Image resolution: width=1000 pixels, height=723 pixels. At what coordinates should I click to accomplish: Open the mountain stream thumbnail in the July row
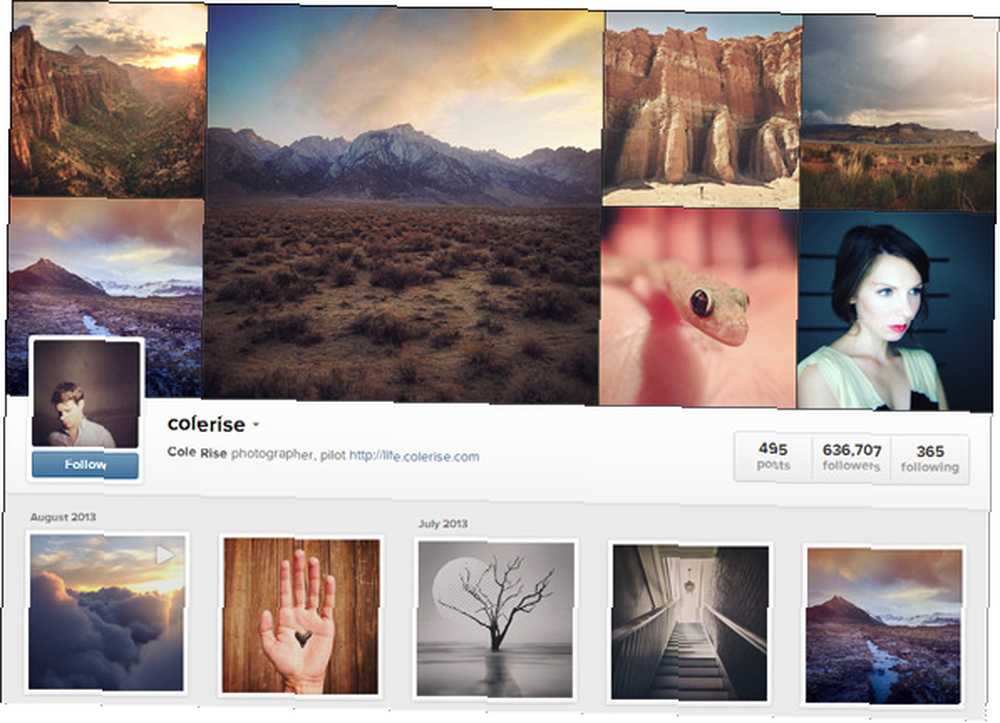click(884, 626)
